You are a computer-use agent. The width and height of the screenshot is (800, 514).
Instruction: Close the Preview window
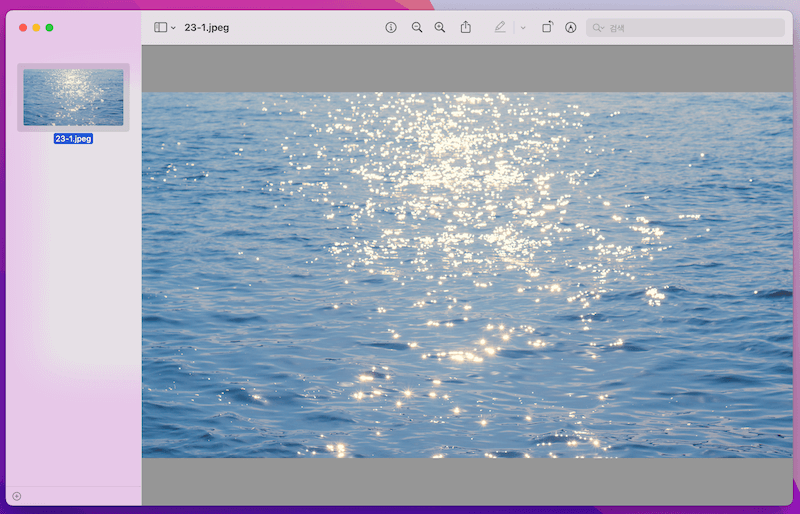[x=23, y=28]
